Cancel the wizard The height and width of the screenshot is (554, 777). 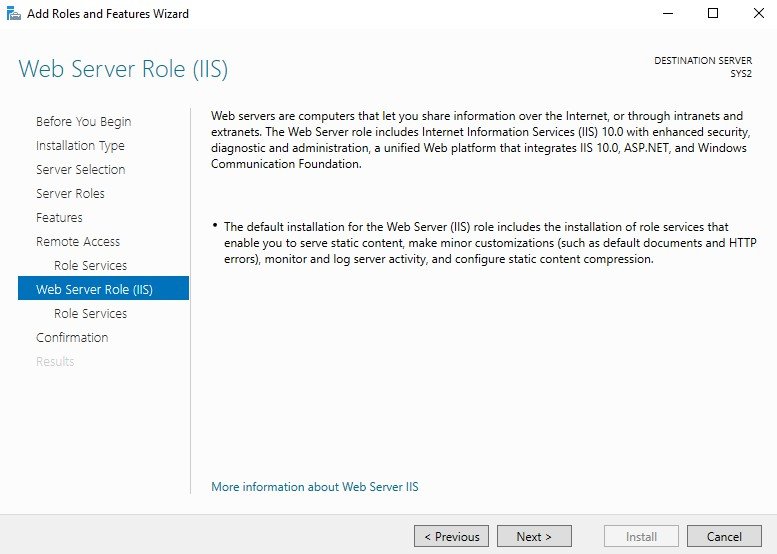click(x=724, y=536)
